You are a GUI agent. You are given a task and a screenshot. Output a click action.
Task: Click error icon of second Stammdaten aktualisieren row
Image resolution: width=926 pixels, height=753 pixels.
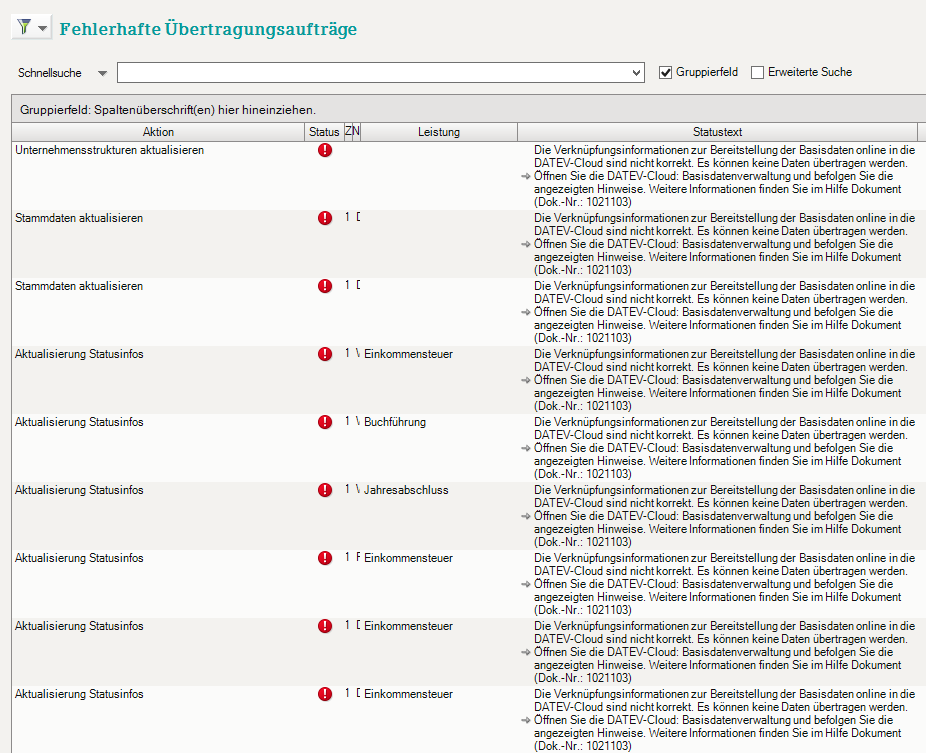pos(325,286)
